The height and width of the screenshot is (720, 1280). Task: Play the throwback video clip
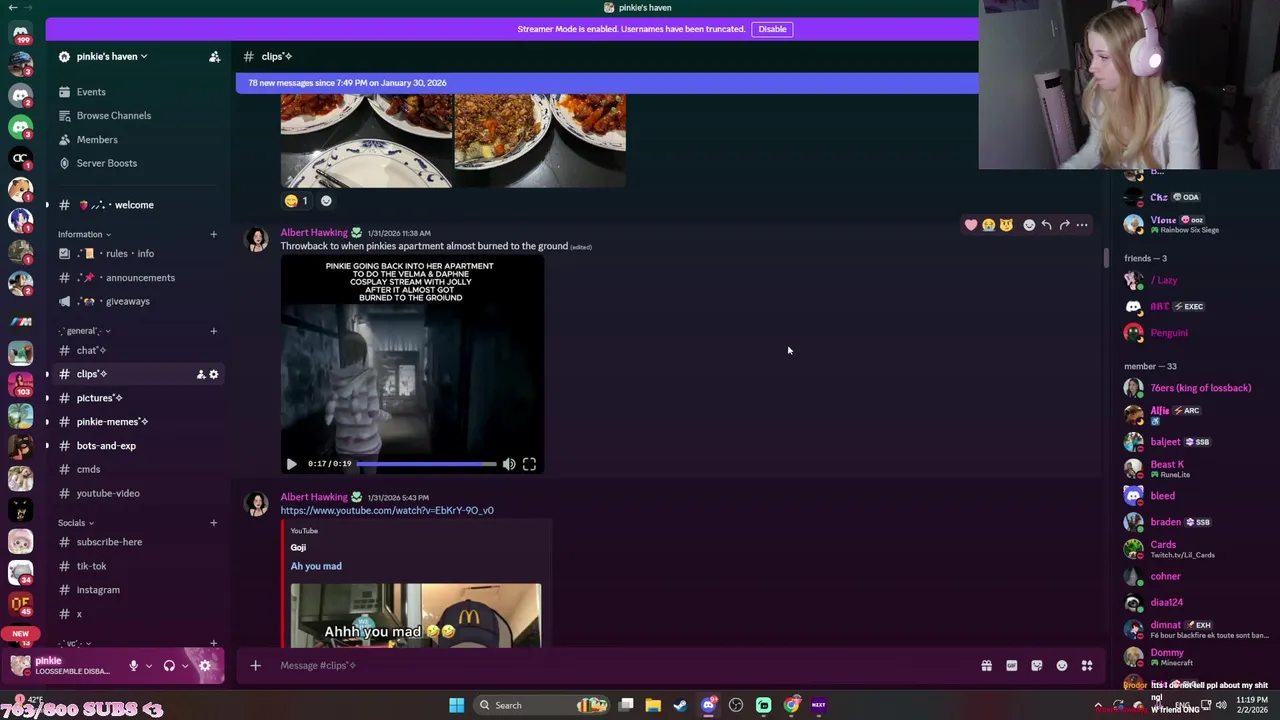tap(291, 464)
